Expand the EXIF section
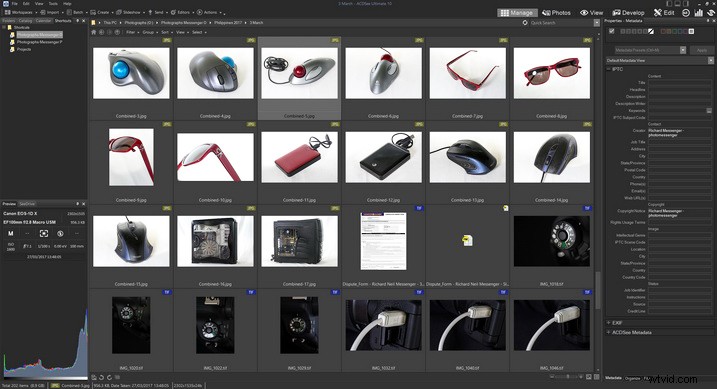The image size is (717, 389). click(x=609, y=323)
